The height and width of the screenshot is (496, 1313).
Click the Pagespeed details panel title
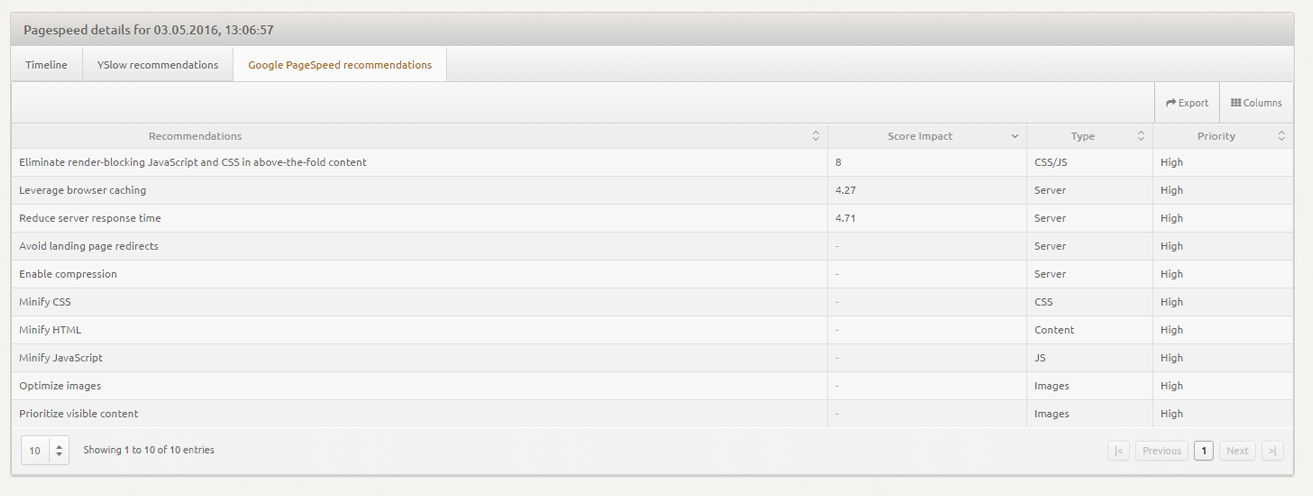point(149,30)
